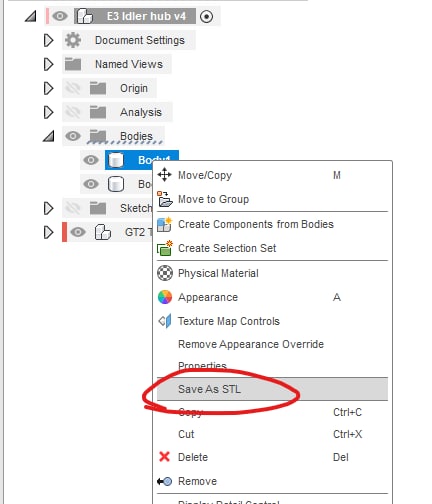
Task: Collapse the E3 Idler hub v4 root node
Action: point(31,16)
